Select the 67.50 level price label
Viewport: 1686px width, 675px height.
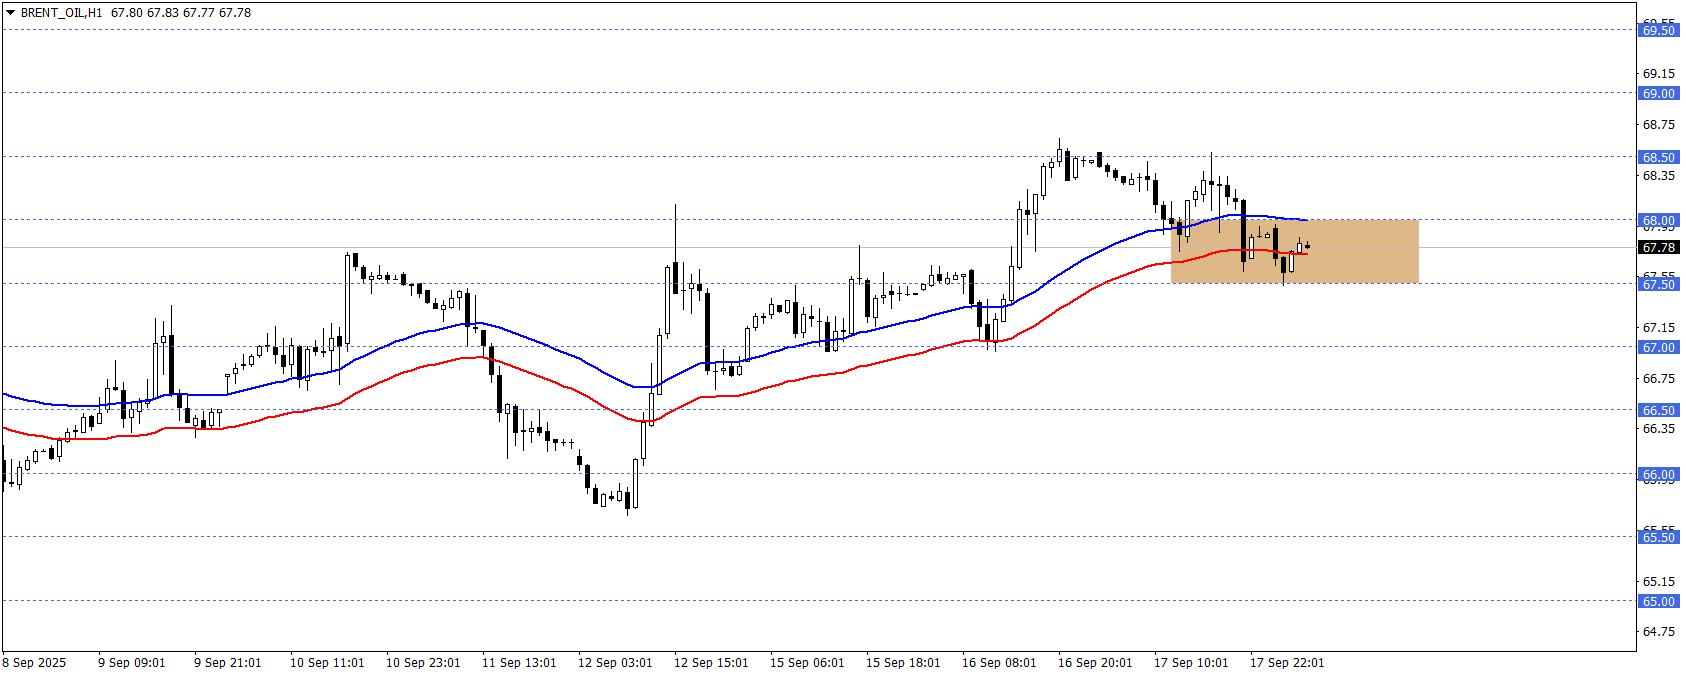pos(1658,284)
